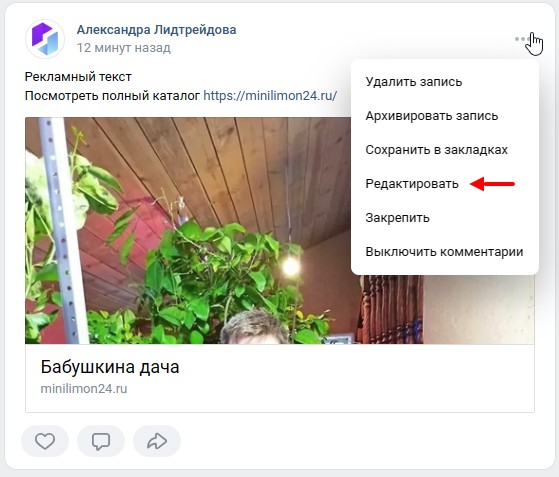Screen dimensions: 559x477
Task: Open the Бабушкина дача link card title
Action: (x=110, y=367)
